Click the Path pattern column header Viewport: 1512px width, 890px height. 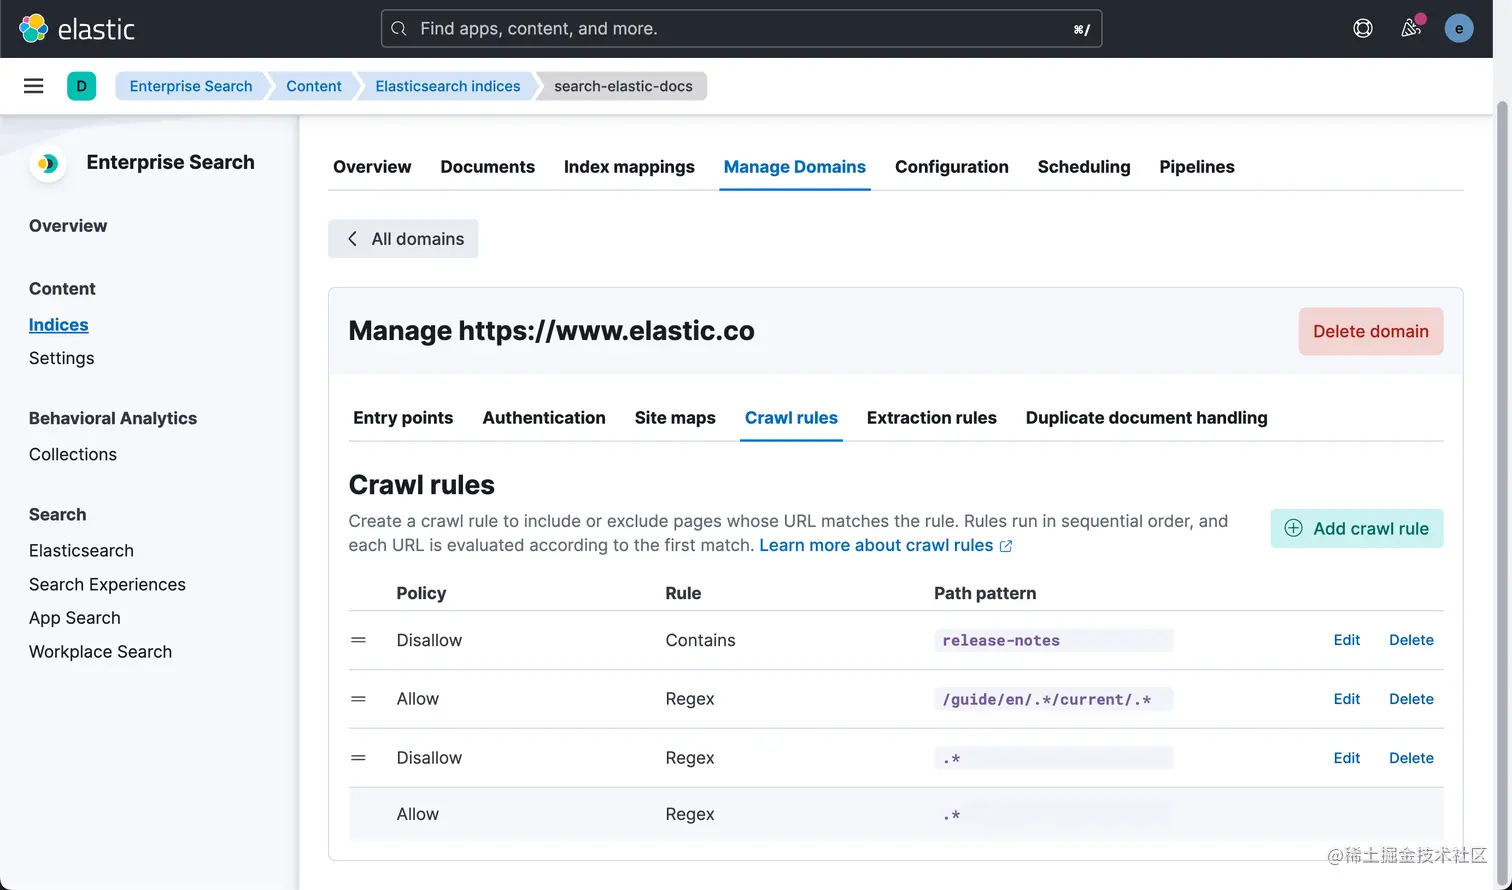[x=985, y=593]
